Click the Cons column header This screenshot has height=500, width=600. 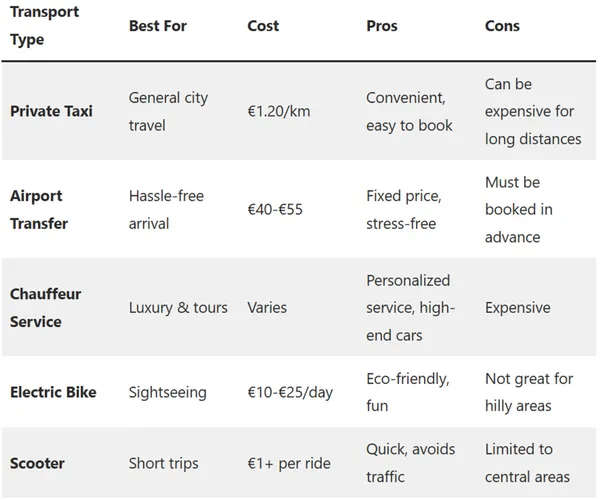pyautogui.click(x=502, y=26)
